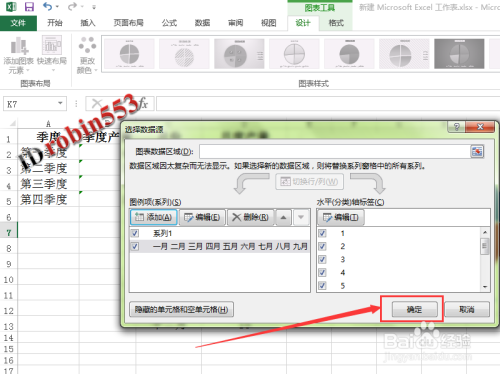Open dialog help with the question mark
The image size is (500, 374).
tap(456, 127)
